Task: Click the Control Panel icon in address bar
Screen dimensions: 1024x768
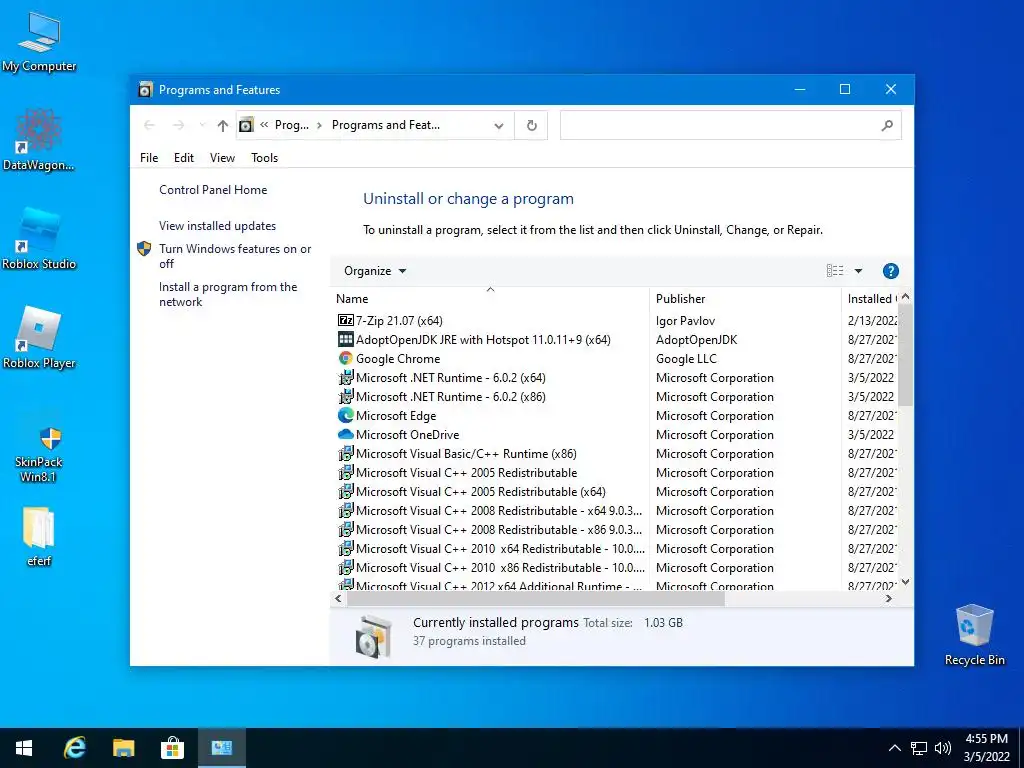Action: point(246,125)
